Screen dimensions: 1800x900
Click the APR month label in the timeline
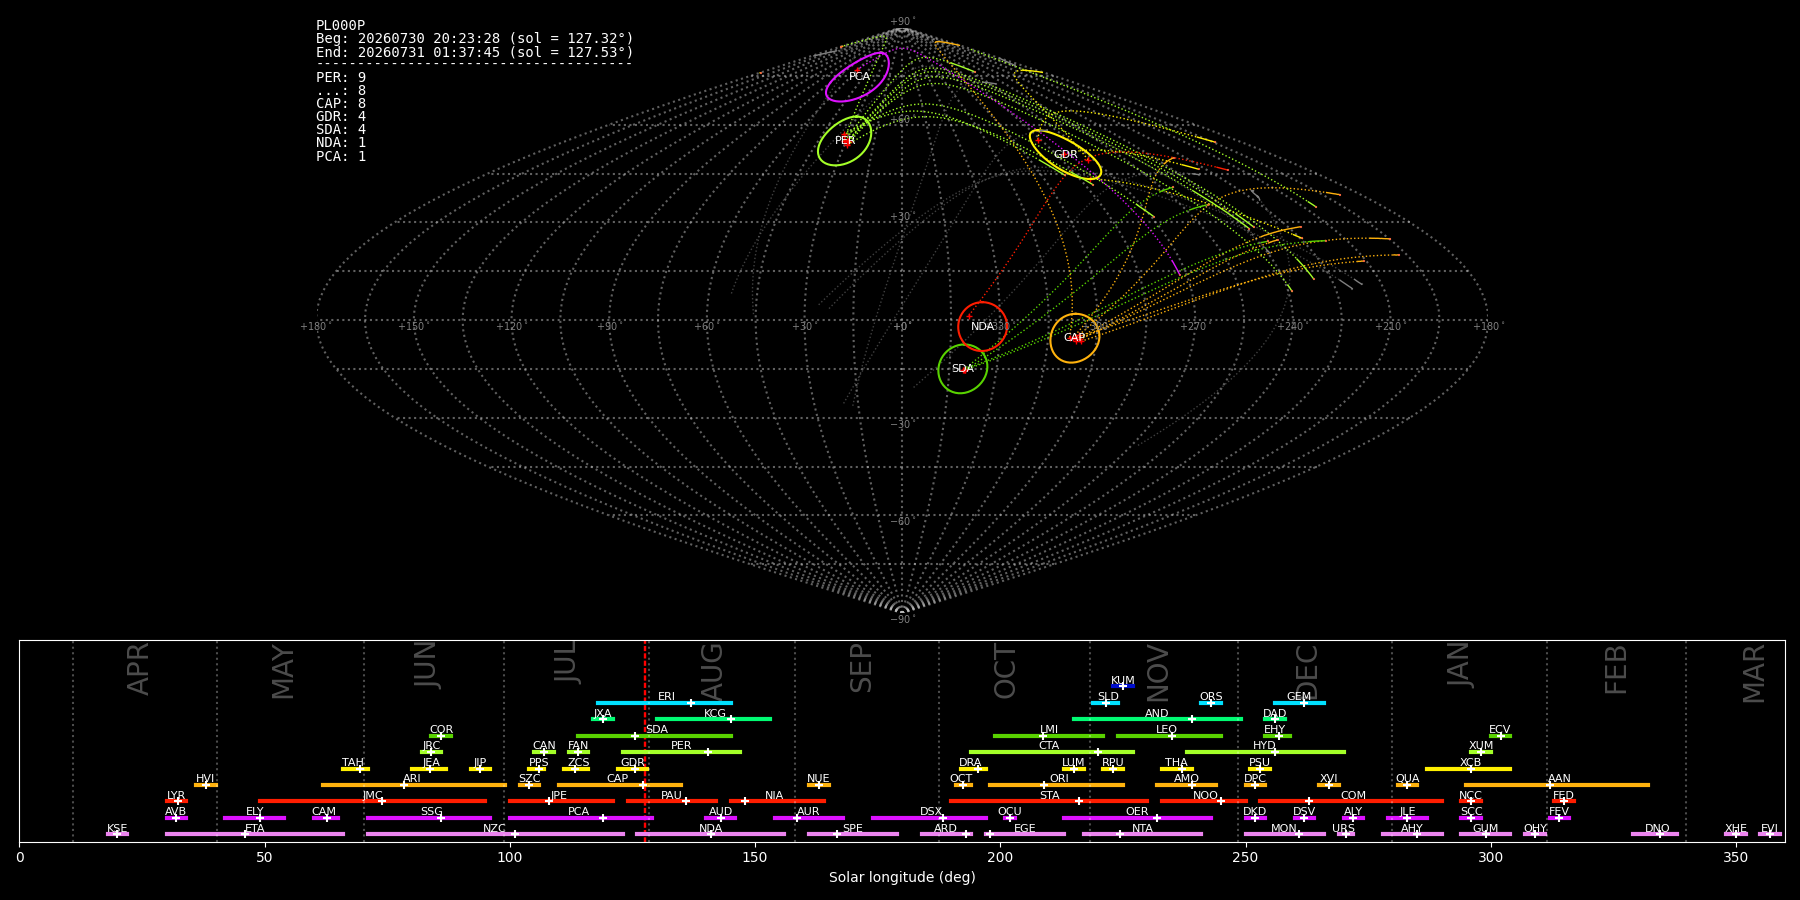pyautogui.click(x=138, y=669)
